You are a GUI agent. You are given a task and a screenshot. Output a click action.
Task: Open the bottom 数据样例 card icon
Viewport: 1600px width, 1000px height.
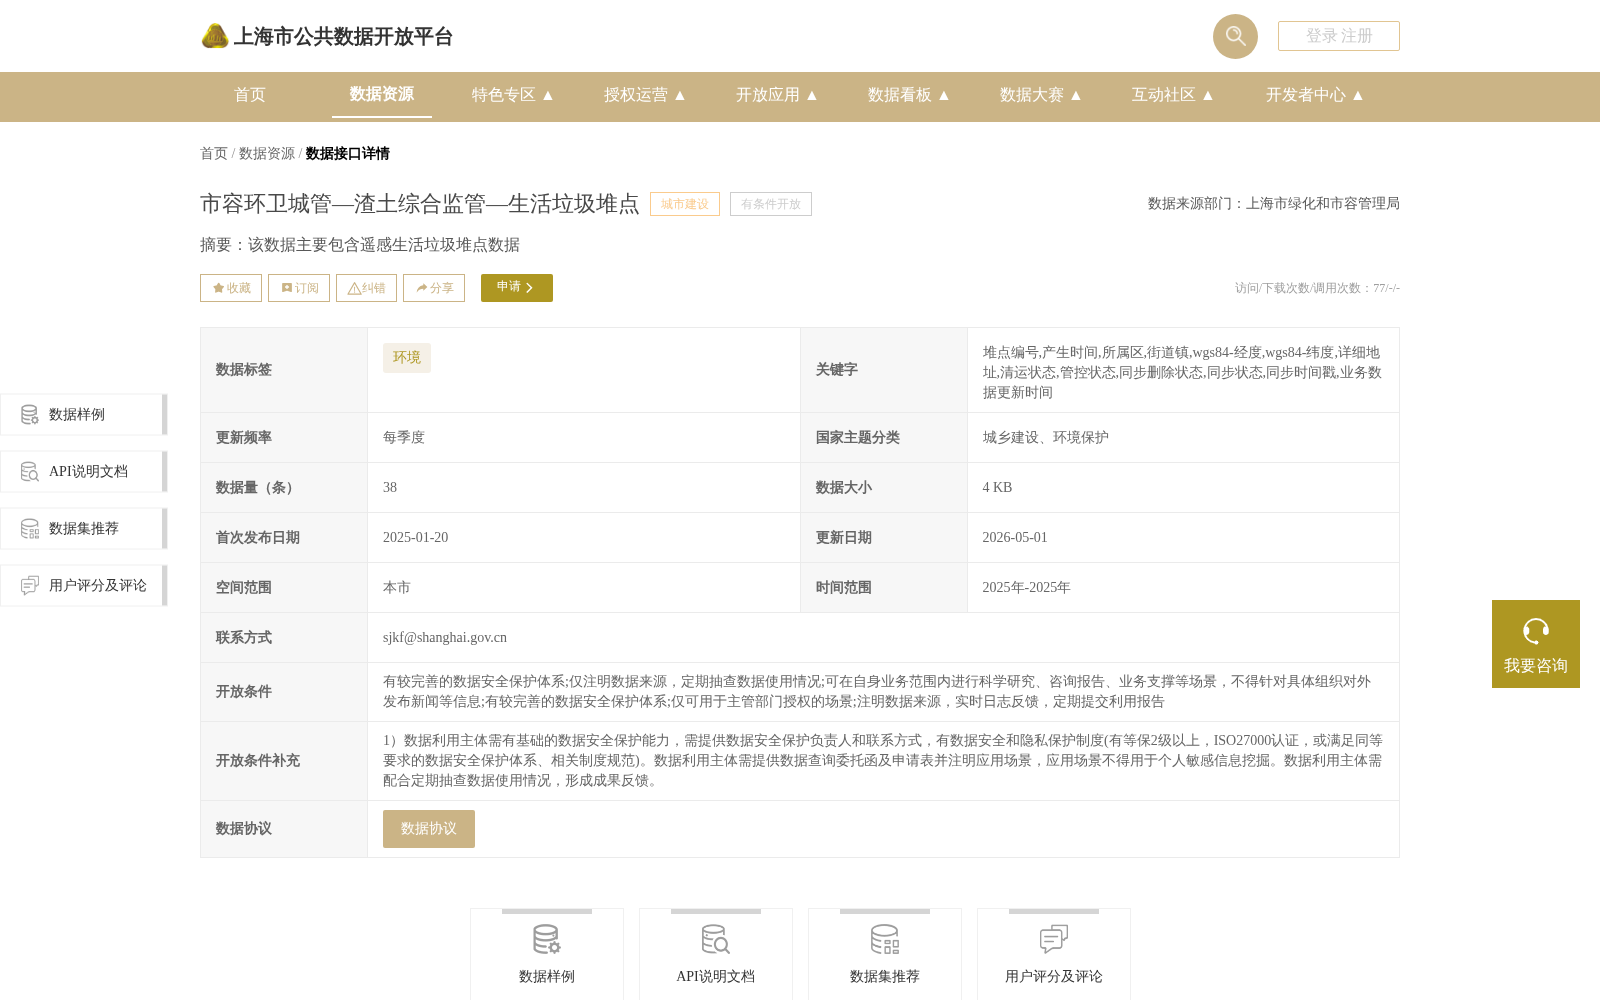coord(547,940)
